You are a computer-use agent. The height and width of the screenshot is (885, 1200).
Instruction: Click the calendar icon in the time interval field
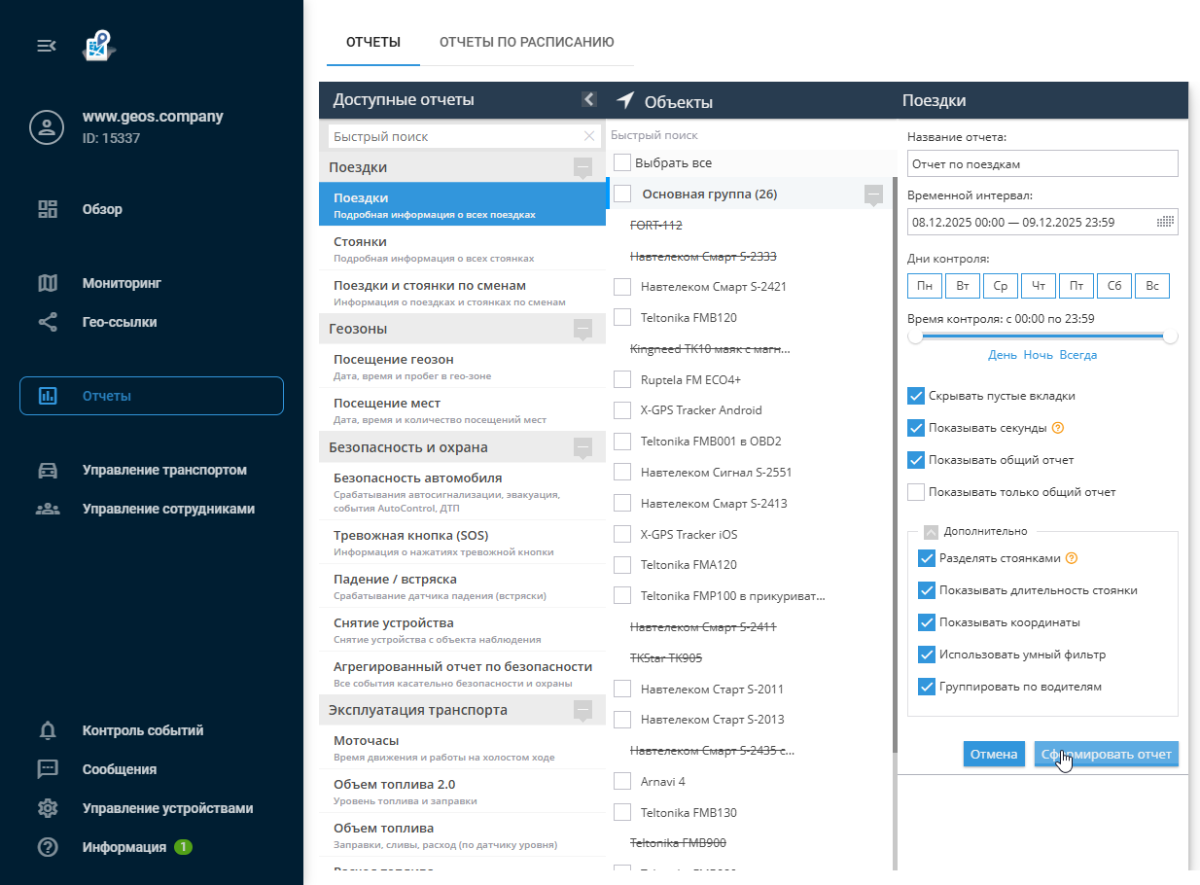click(1165, 222)
